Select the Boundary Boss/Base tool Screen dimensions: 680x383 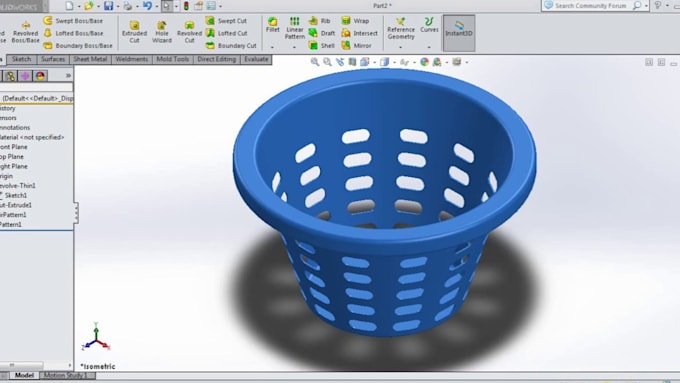point(78,45)
